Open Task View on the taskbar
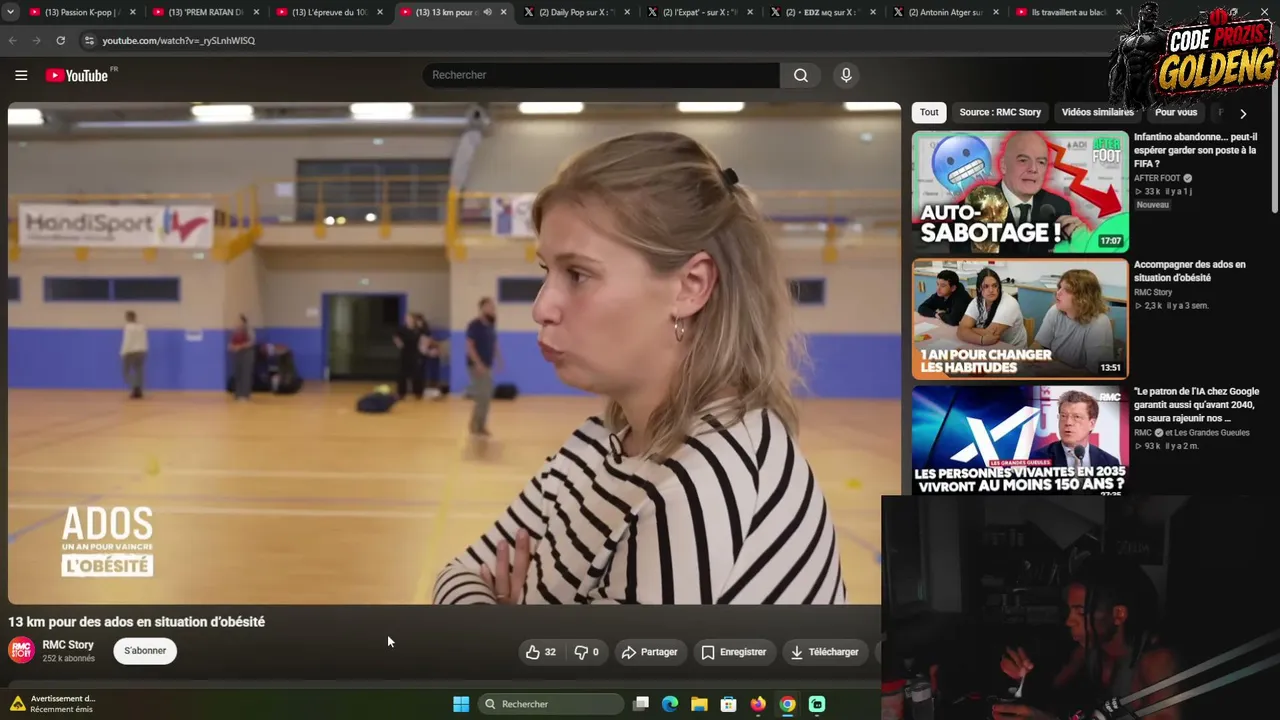The image size is (1280, 720). click(x=641, y=704)
